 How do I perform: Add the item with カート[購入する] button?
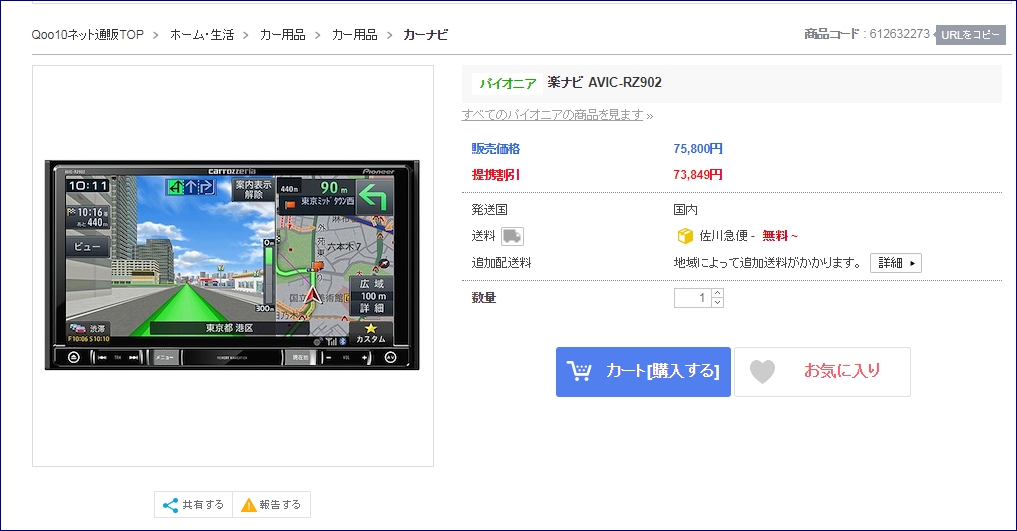click(x=643, y=372)
